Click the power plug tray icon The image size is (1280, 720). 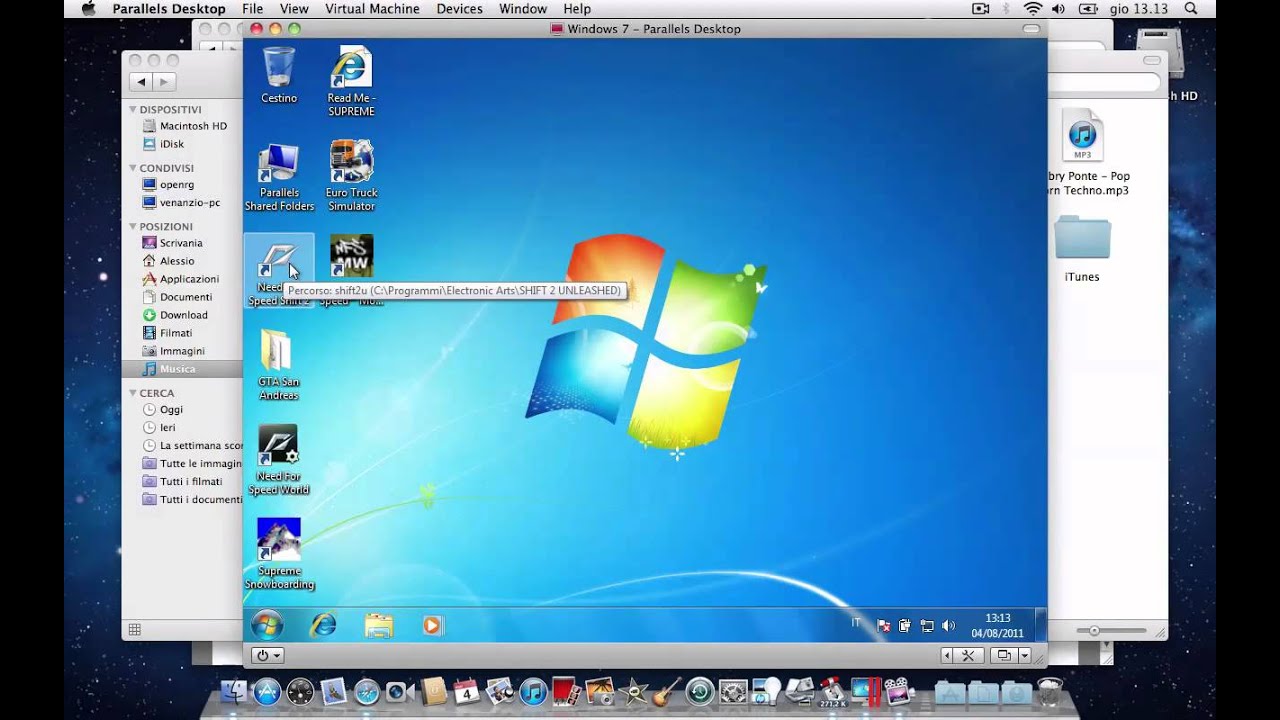pos(905,626)
